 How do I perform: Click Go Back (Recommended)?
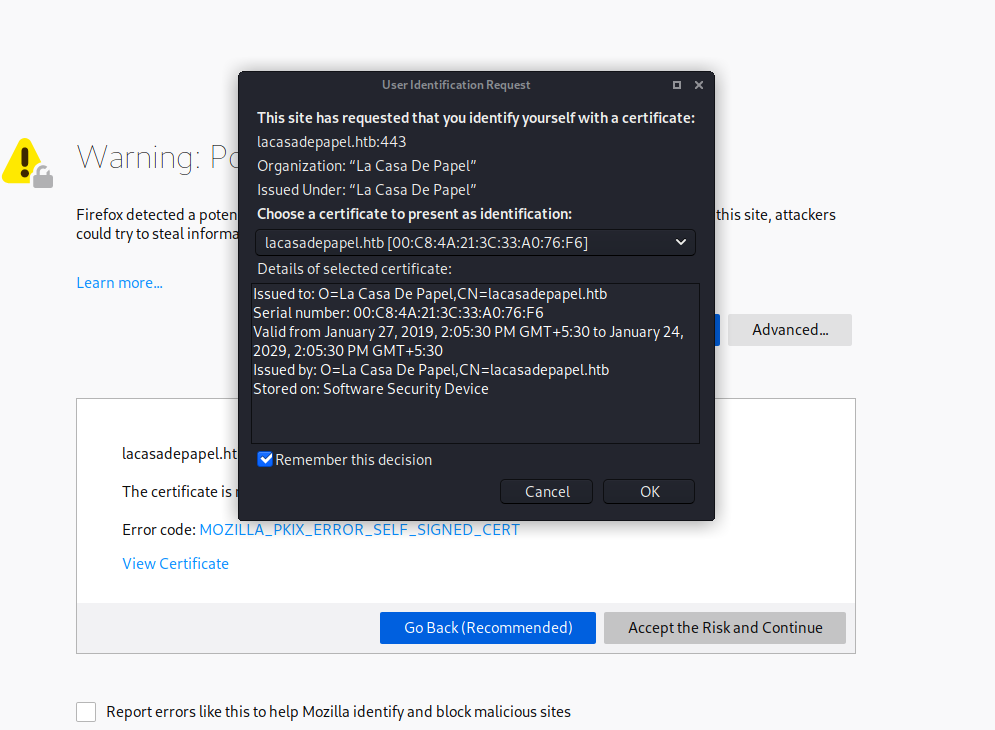488,628
